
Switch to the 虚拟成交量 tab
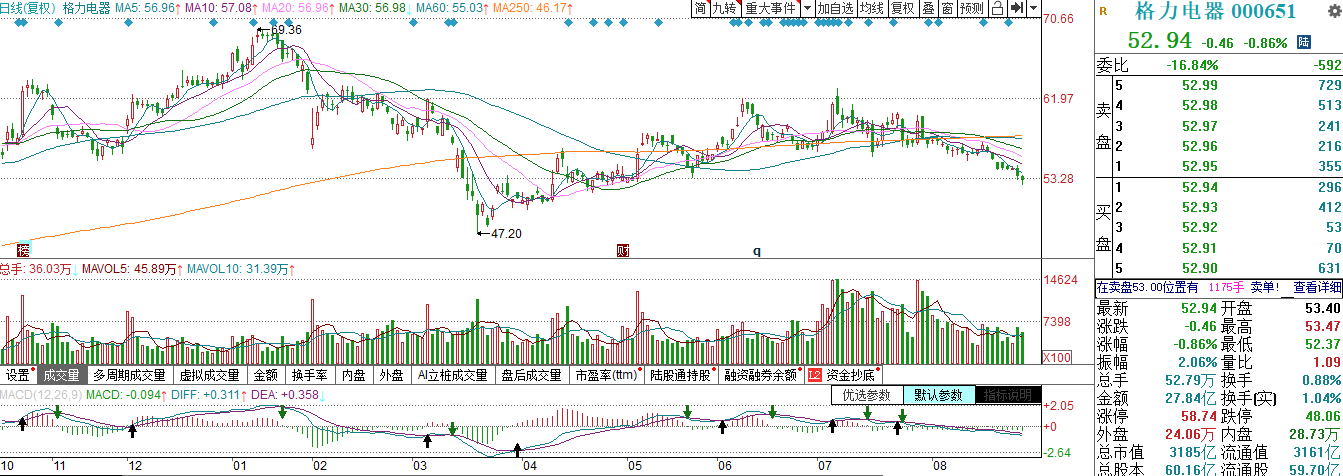coord(210,376)
